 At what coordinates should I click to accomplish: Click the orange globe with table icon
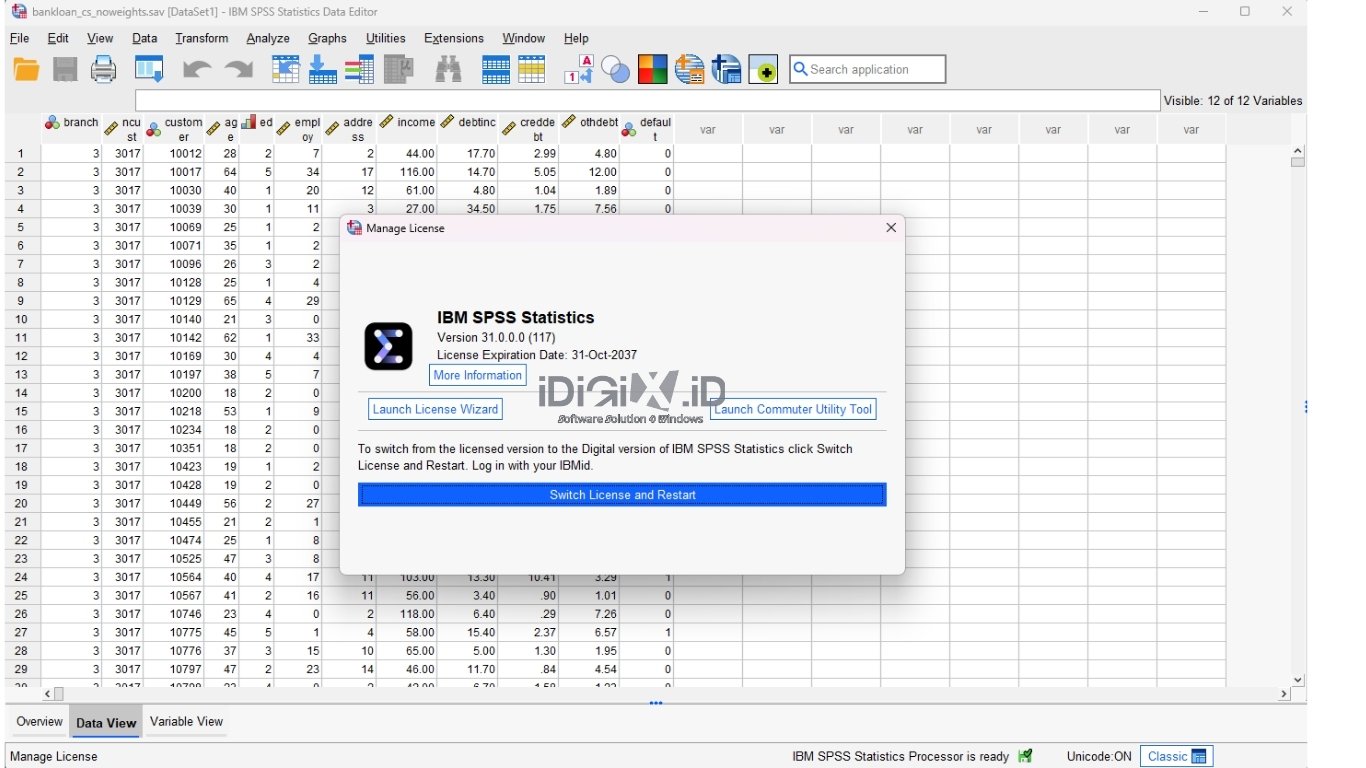[x=690, y=69]
